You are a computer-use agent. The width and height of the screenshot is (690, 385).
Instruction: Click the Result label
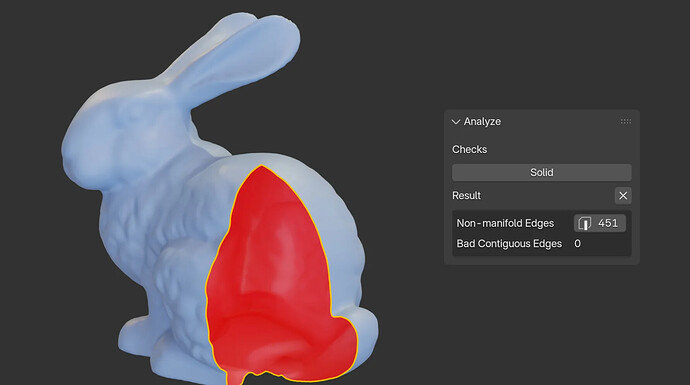point(466,195)
